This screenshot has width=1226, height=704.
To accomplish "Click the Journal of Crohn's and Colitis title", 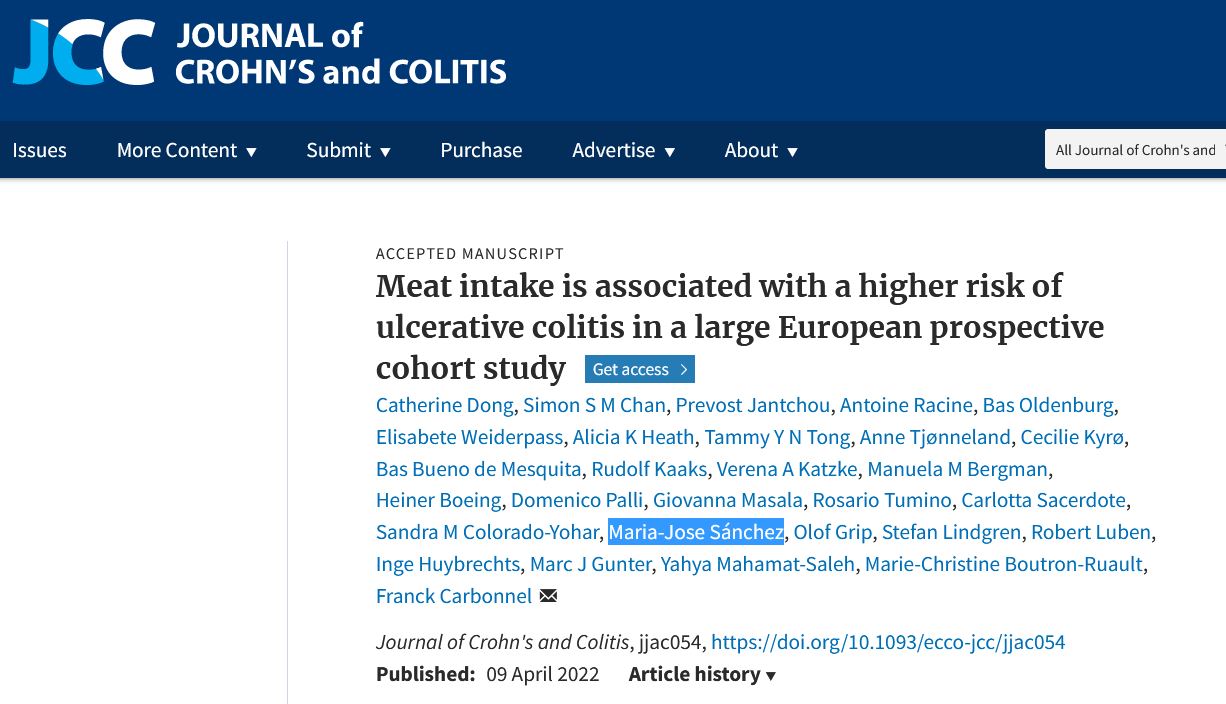I will pos(341,54).
